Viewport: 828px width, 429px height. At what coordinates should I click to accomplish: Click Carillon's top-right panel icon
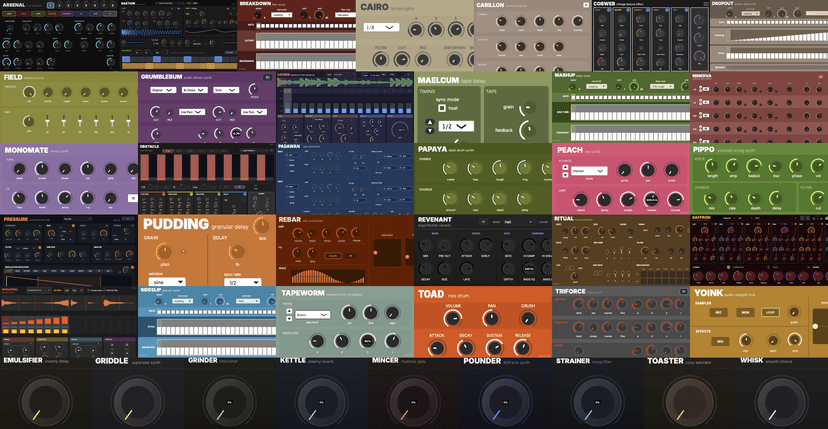point(586,5)
